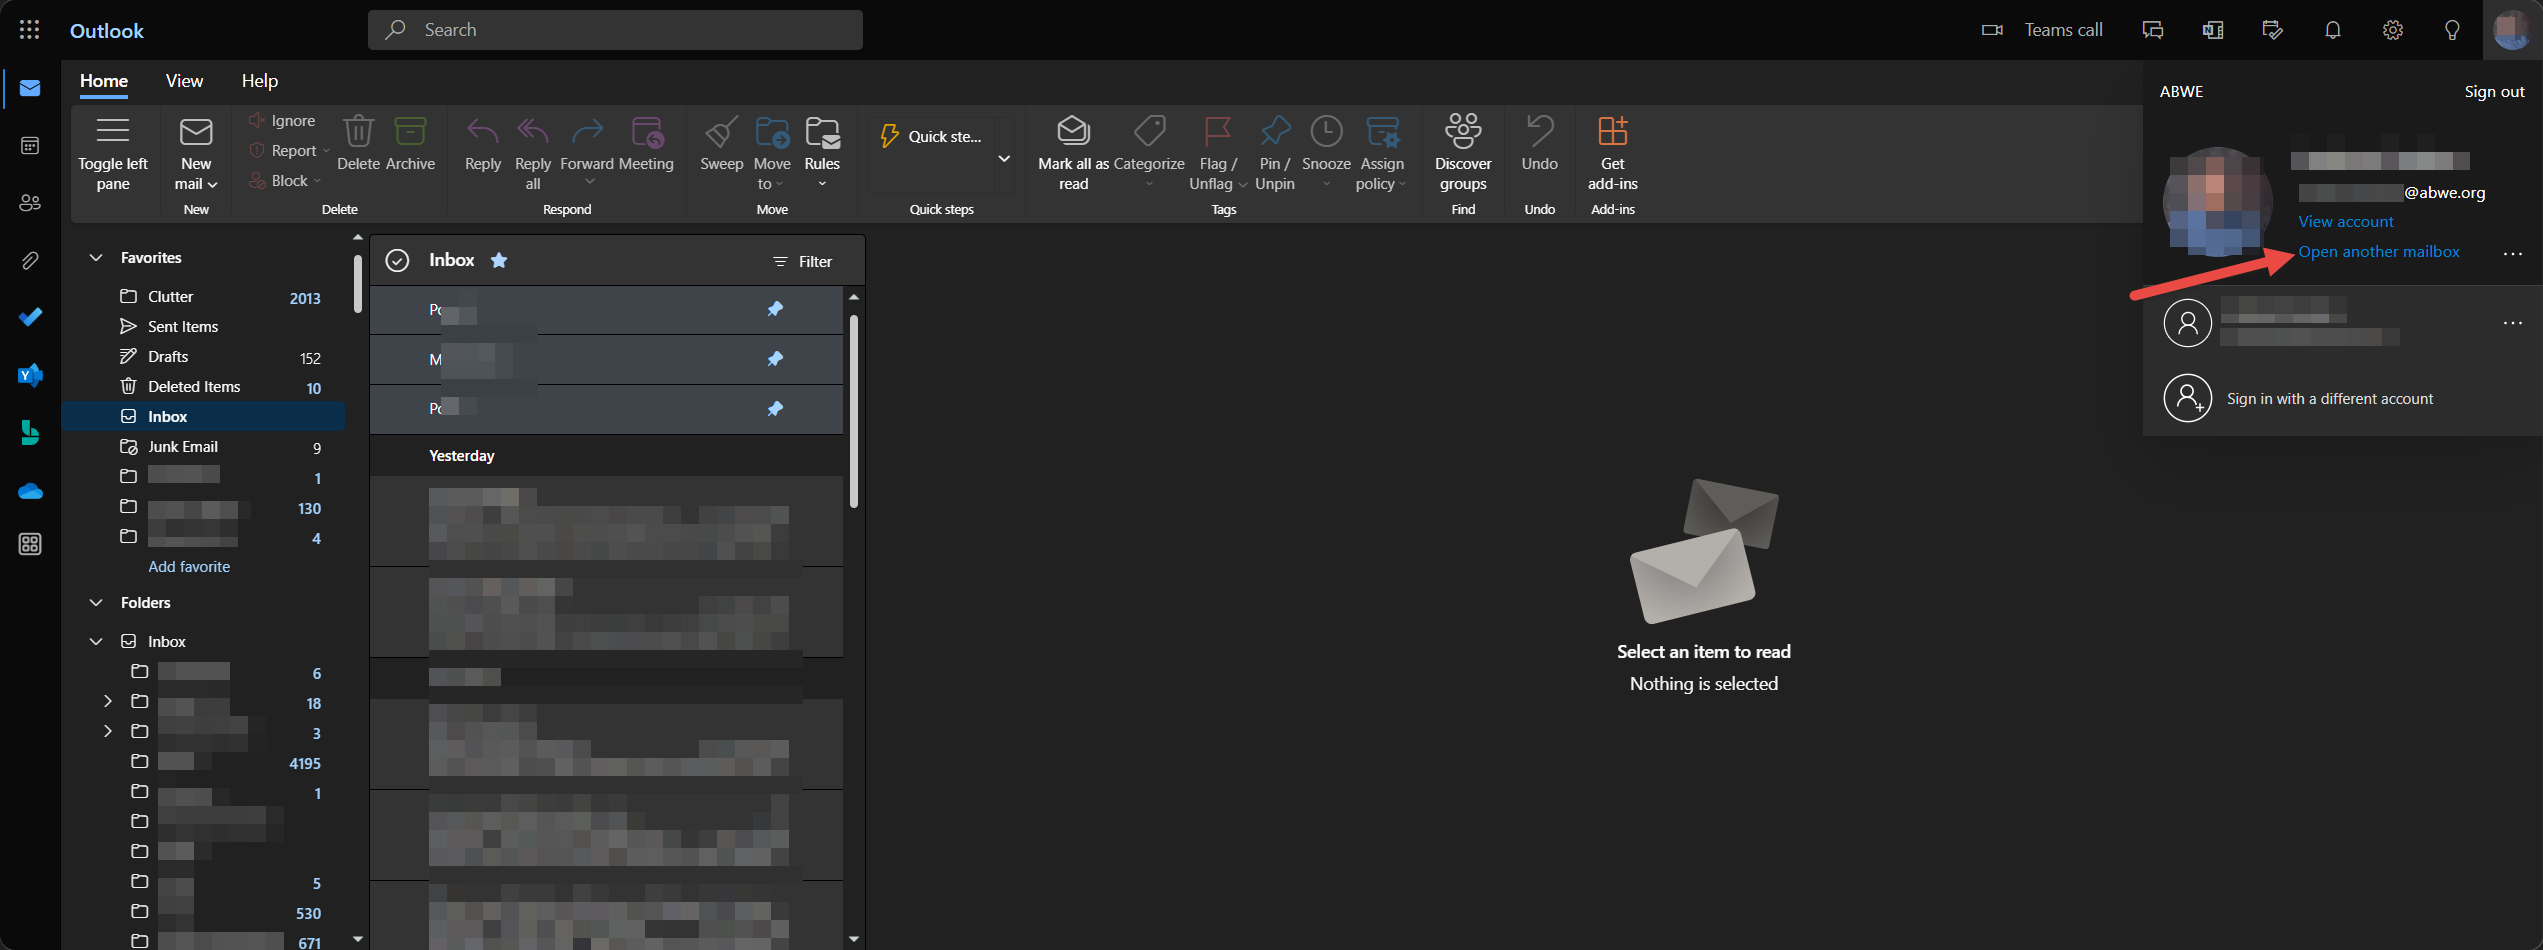Toggle left pane hamburger icon
Screen dimensions: 2543x950
click(x=113, y=131)
